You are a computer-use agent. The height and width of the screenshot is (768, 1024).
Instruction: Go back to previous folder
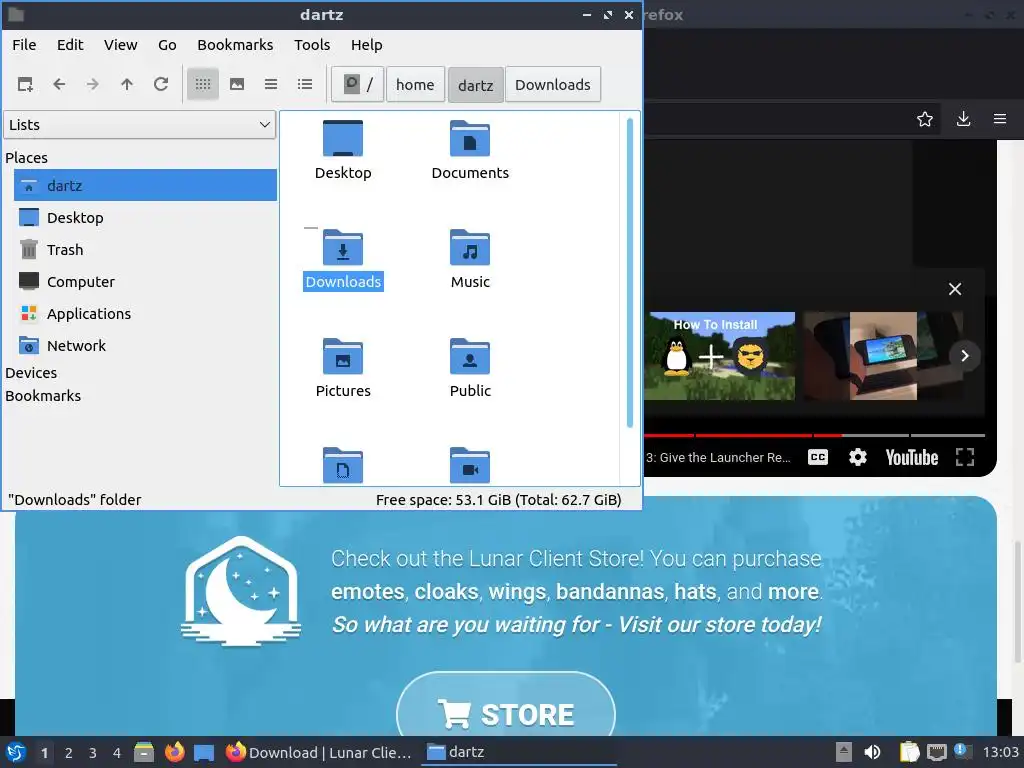[x=59, y=84]
